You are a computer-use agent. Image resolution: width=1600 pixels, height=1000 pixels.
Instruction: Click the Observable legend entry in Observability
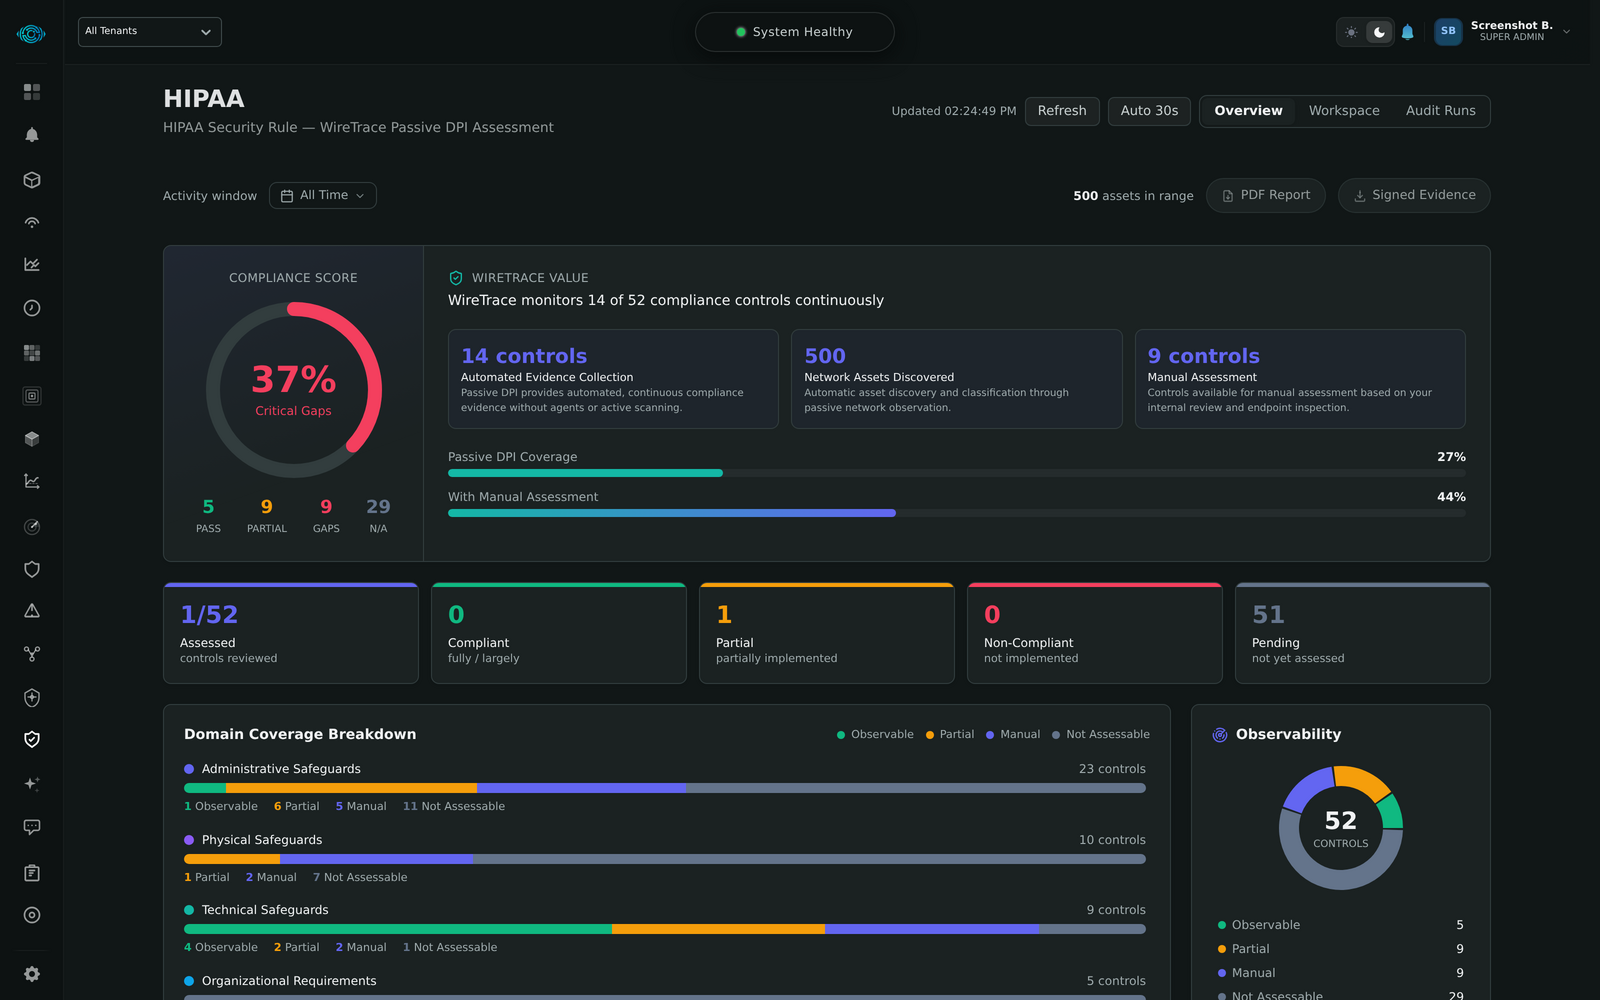click(1340, 925)
